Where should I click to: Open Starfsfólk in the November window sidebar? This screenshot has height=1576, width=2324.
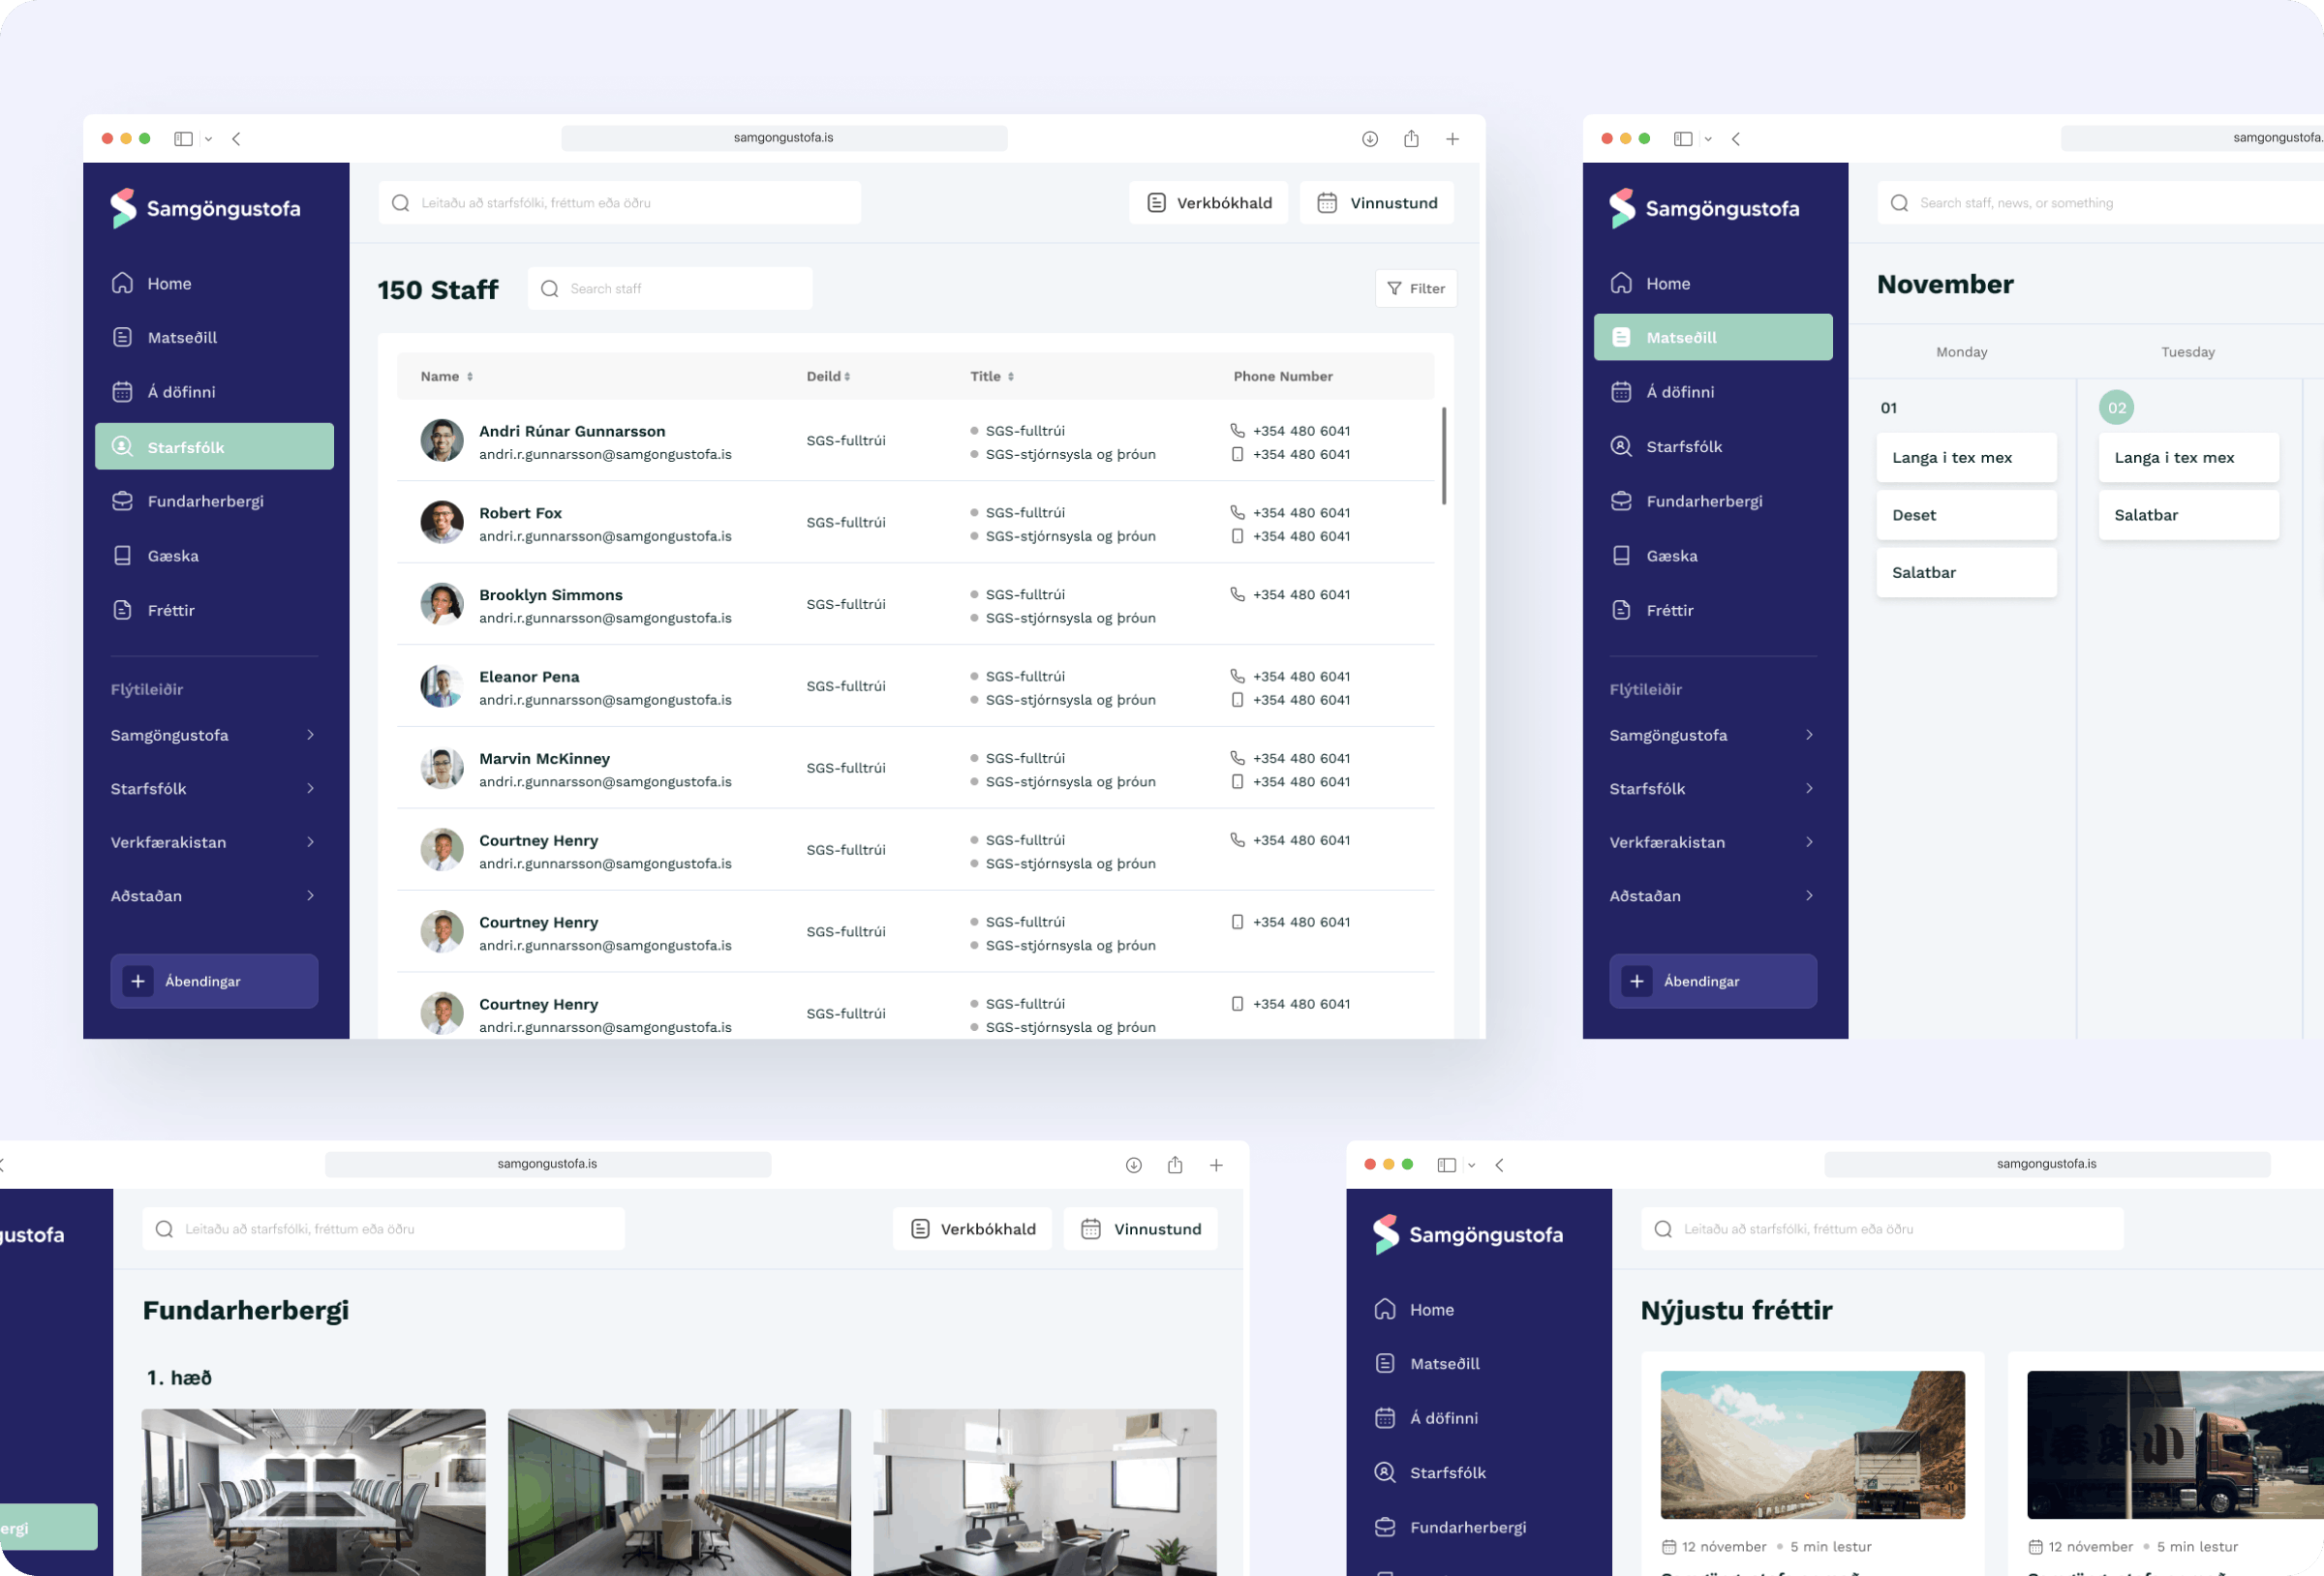[1713, 446]
